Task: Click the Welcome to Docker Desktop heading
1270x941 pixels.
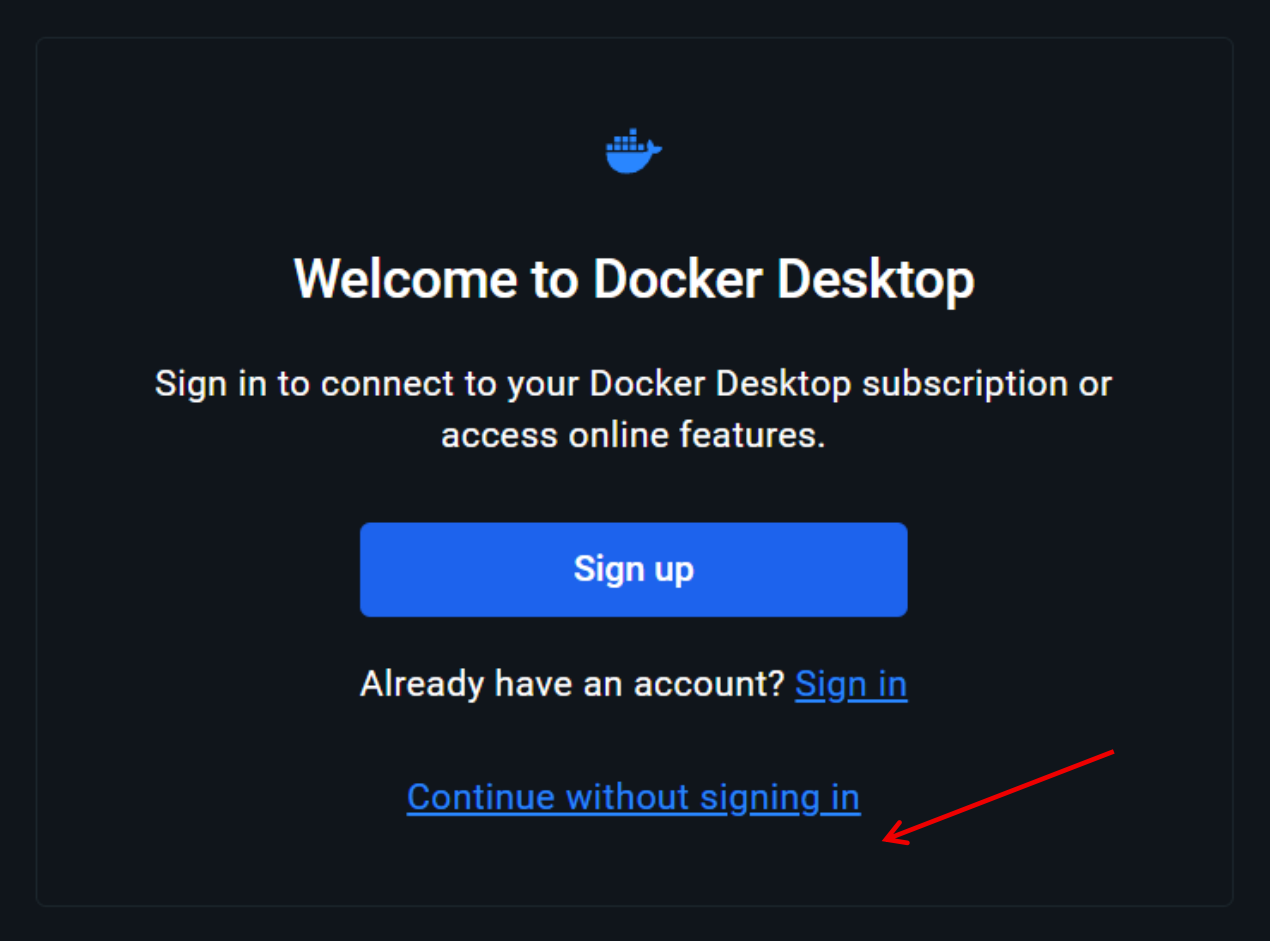Action: (634, 279)
